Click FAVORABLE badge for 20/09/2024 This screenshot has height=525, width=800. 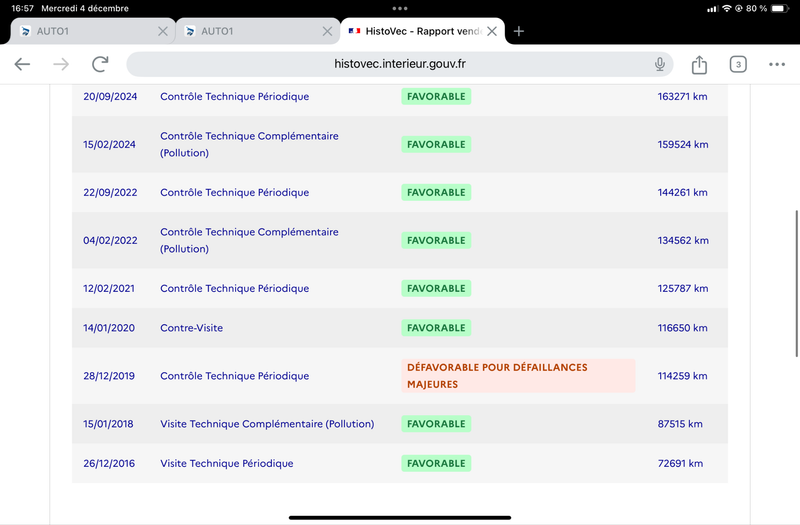click(x=436, y=96)
